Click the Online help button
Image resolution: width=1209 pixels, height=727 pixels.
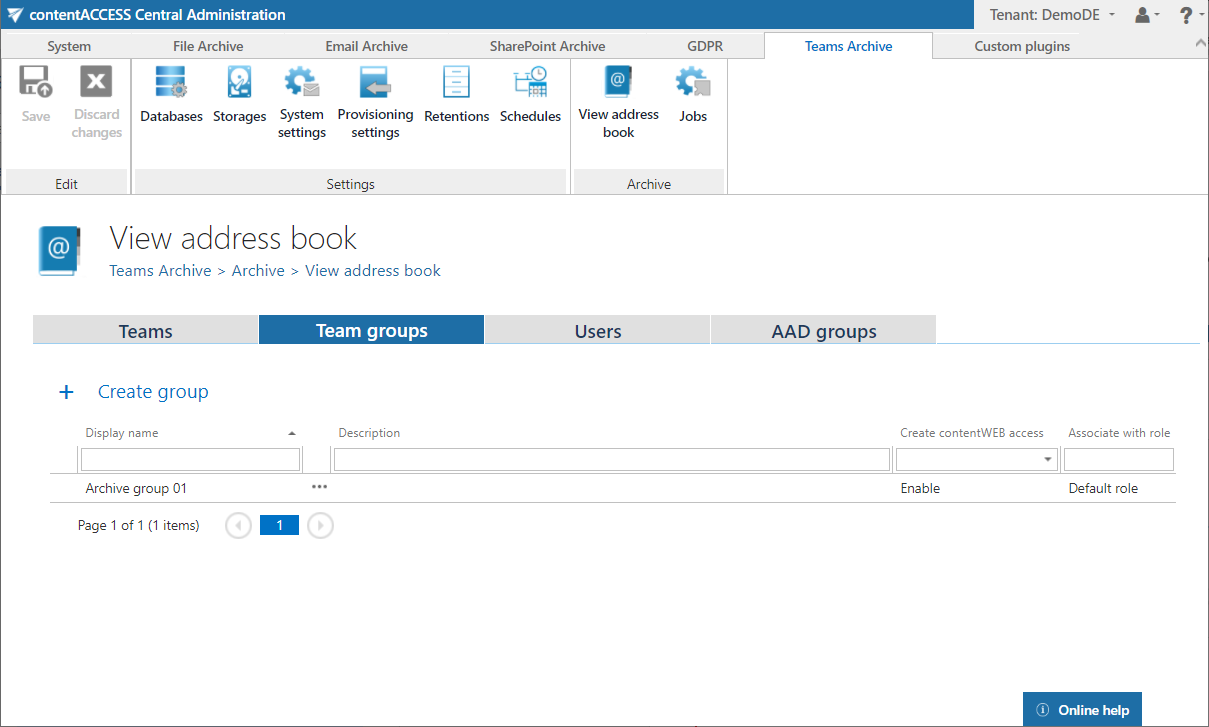pos(1082,710)
